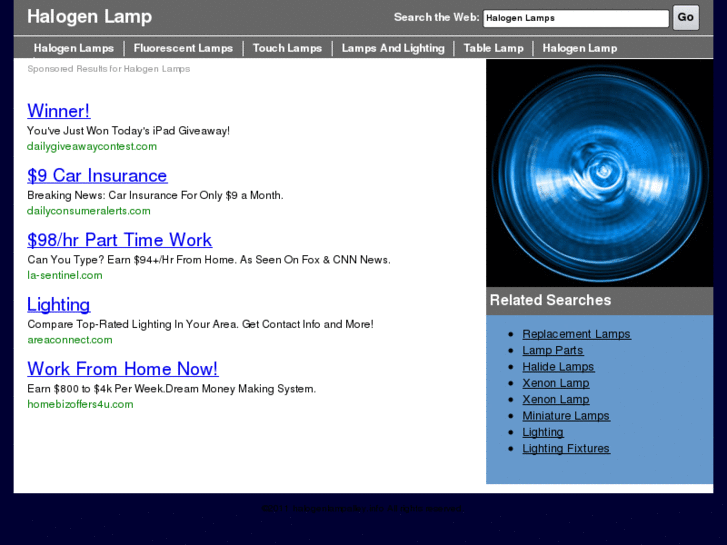
Task: Go to Lamps And Lighting in nav bar
Action: point(393,48)
